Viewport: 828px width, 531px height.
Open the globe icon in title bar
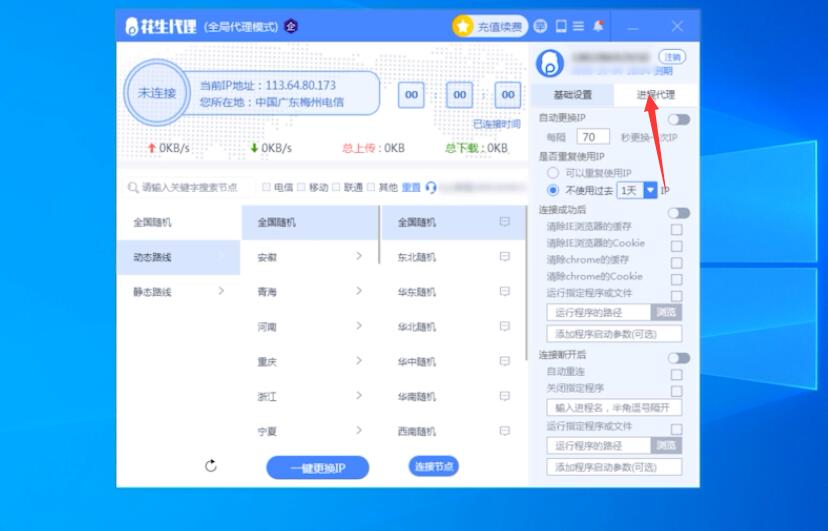pyautogui.click(x=541, y=26)
